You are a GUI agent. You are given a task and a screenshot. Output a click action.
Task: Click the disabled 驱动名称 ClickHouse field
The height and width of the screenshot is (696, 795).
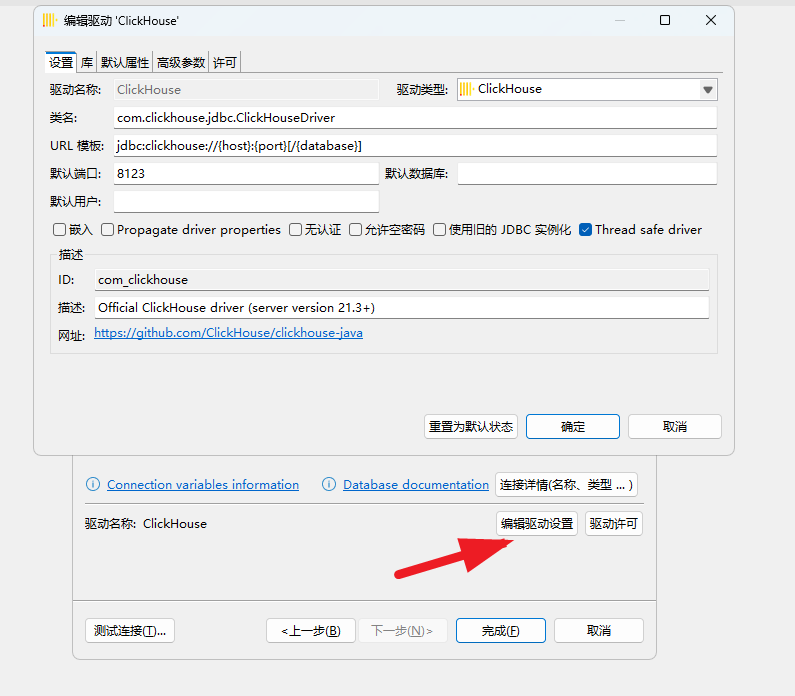[x=246, y=90]
